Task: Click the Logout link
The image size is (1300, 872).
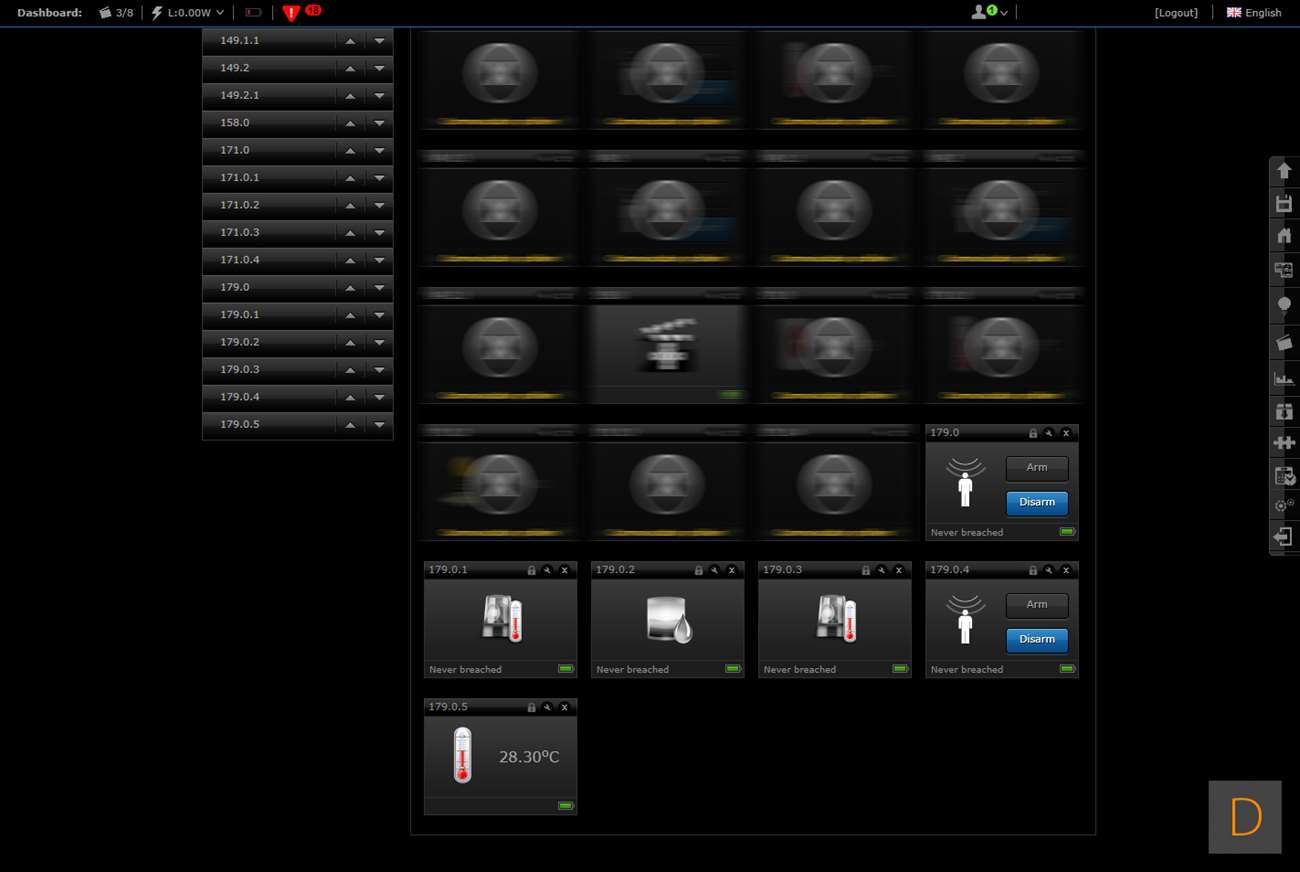Action: point(1175,13)
